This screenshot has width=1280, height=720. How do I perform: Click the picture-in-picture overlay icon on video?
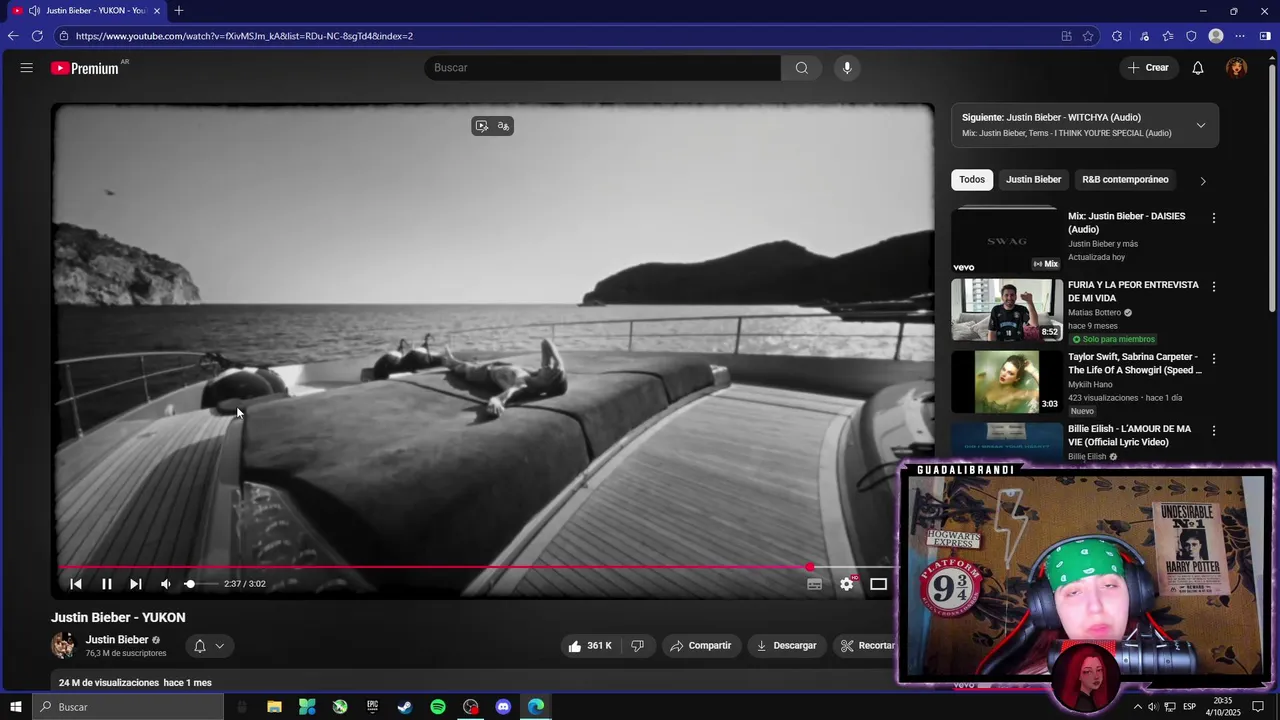(482, 126)
